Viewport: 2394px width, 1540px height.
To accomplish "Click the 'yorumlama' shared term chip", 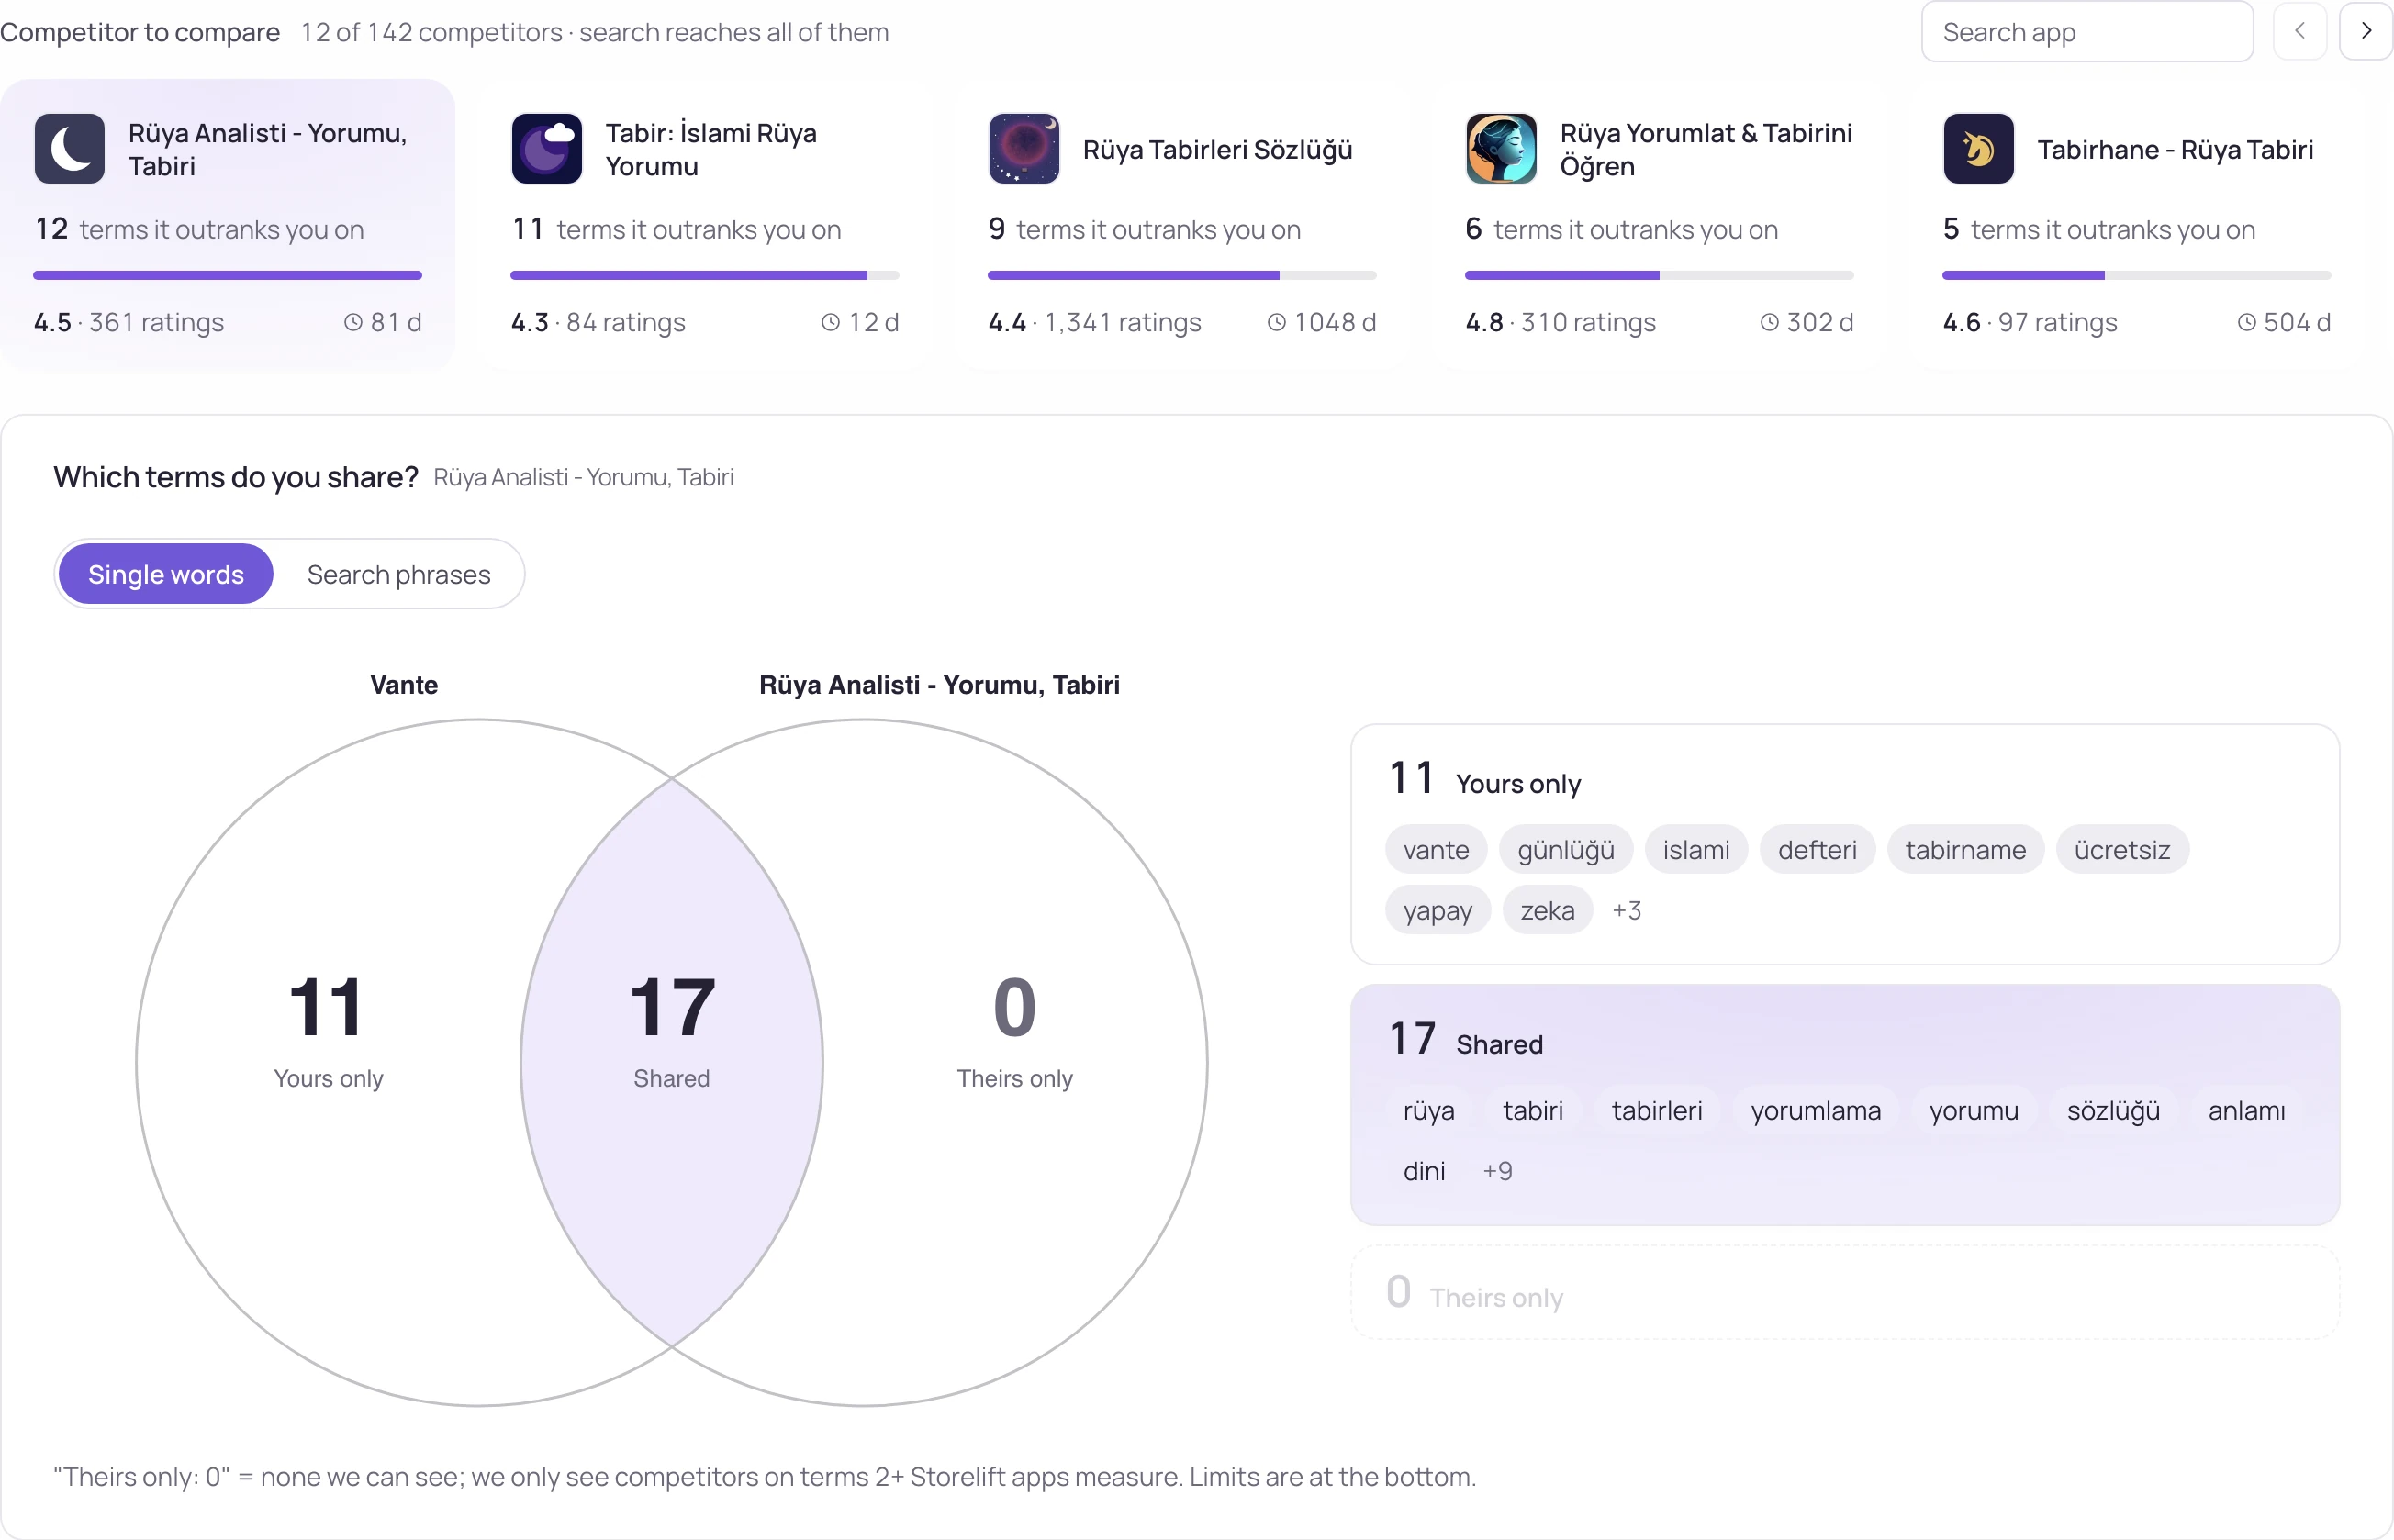I will pos(1815,1111).
